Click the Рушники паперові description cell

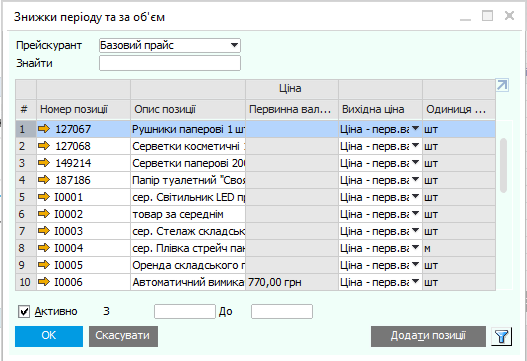(188, 129)
